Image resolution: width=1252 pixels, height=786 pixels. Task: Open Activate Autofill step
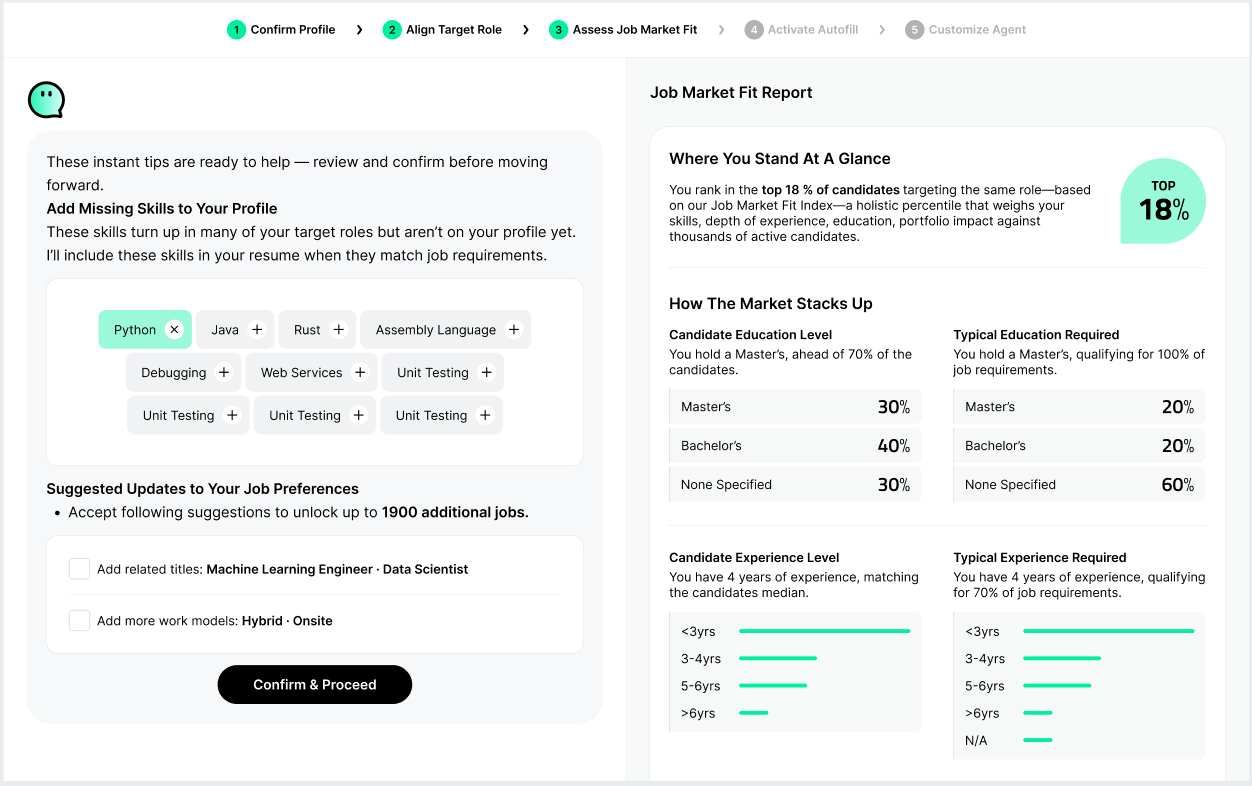tap(802, 30)
